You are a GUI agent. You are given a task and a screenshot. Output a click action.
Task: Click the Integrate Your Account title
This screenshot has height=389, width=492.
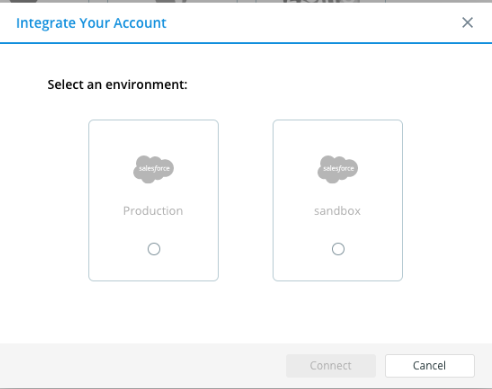pos(91,23)
